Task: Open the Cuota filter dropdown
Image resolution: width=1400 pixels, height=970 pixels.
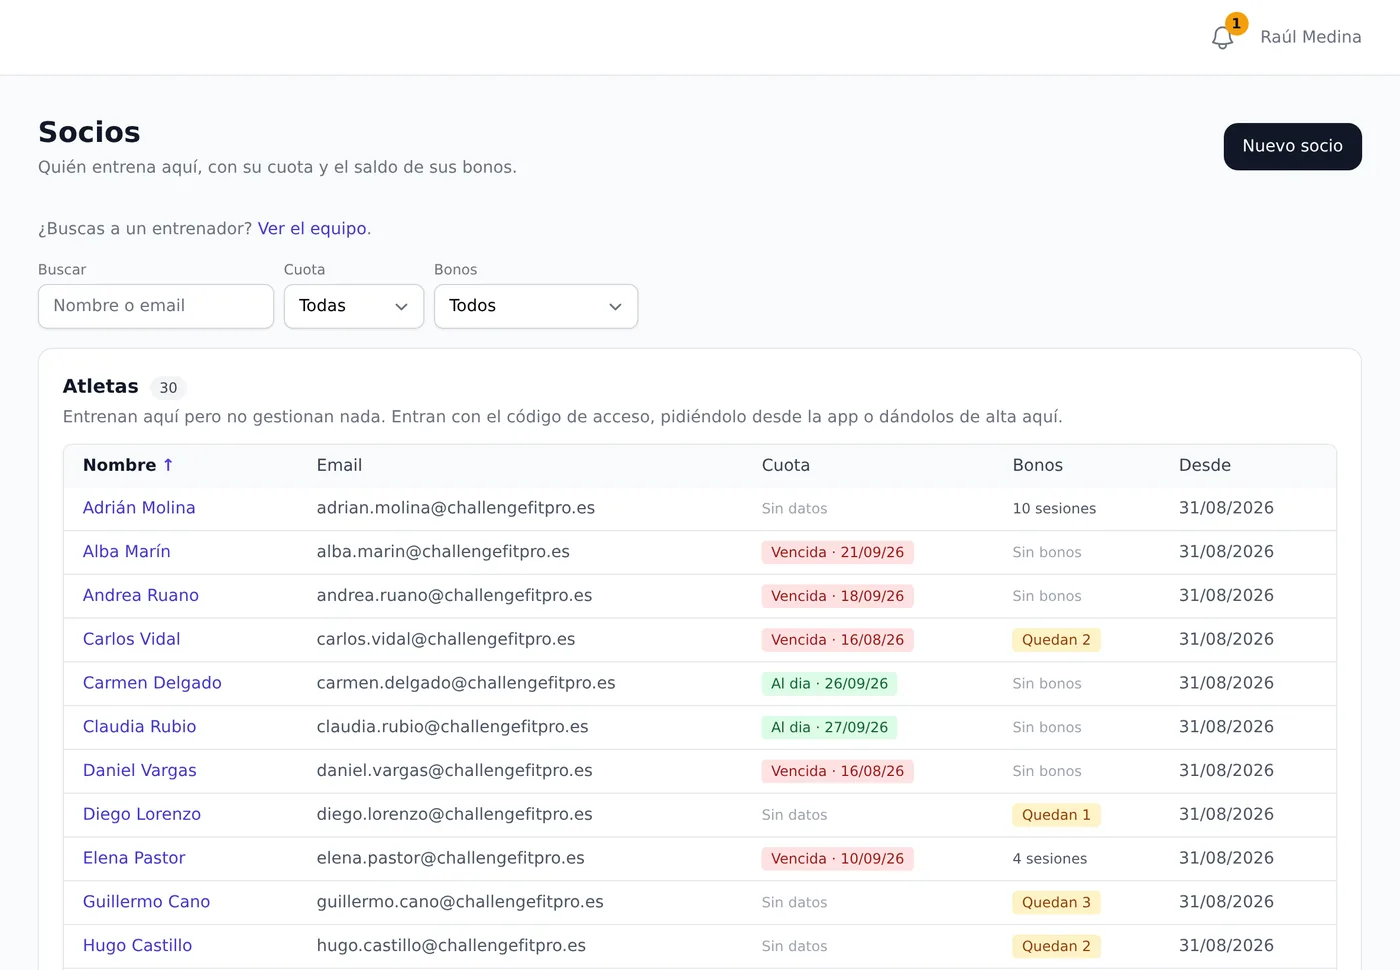Action: 354,306
